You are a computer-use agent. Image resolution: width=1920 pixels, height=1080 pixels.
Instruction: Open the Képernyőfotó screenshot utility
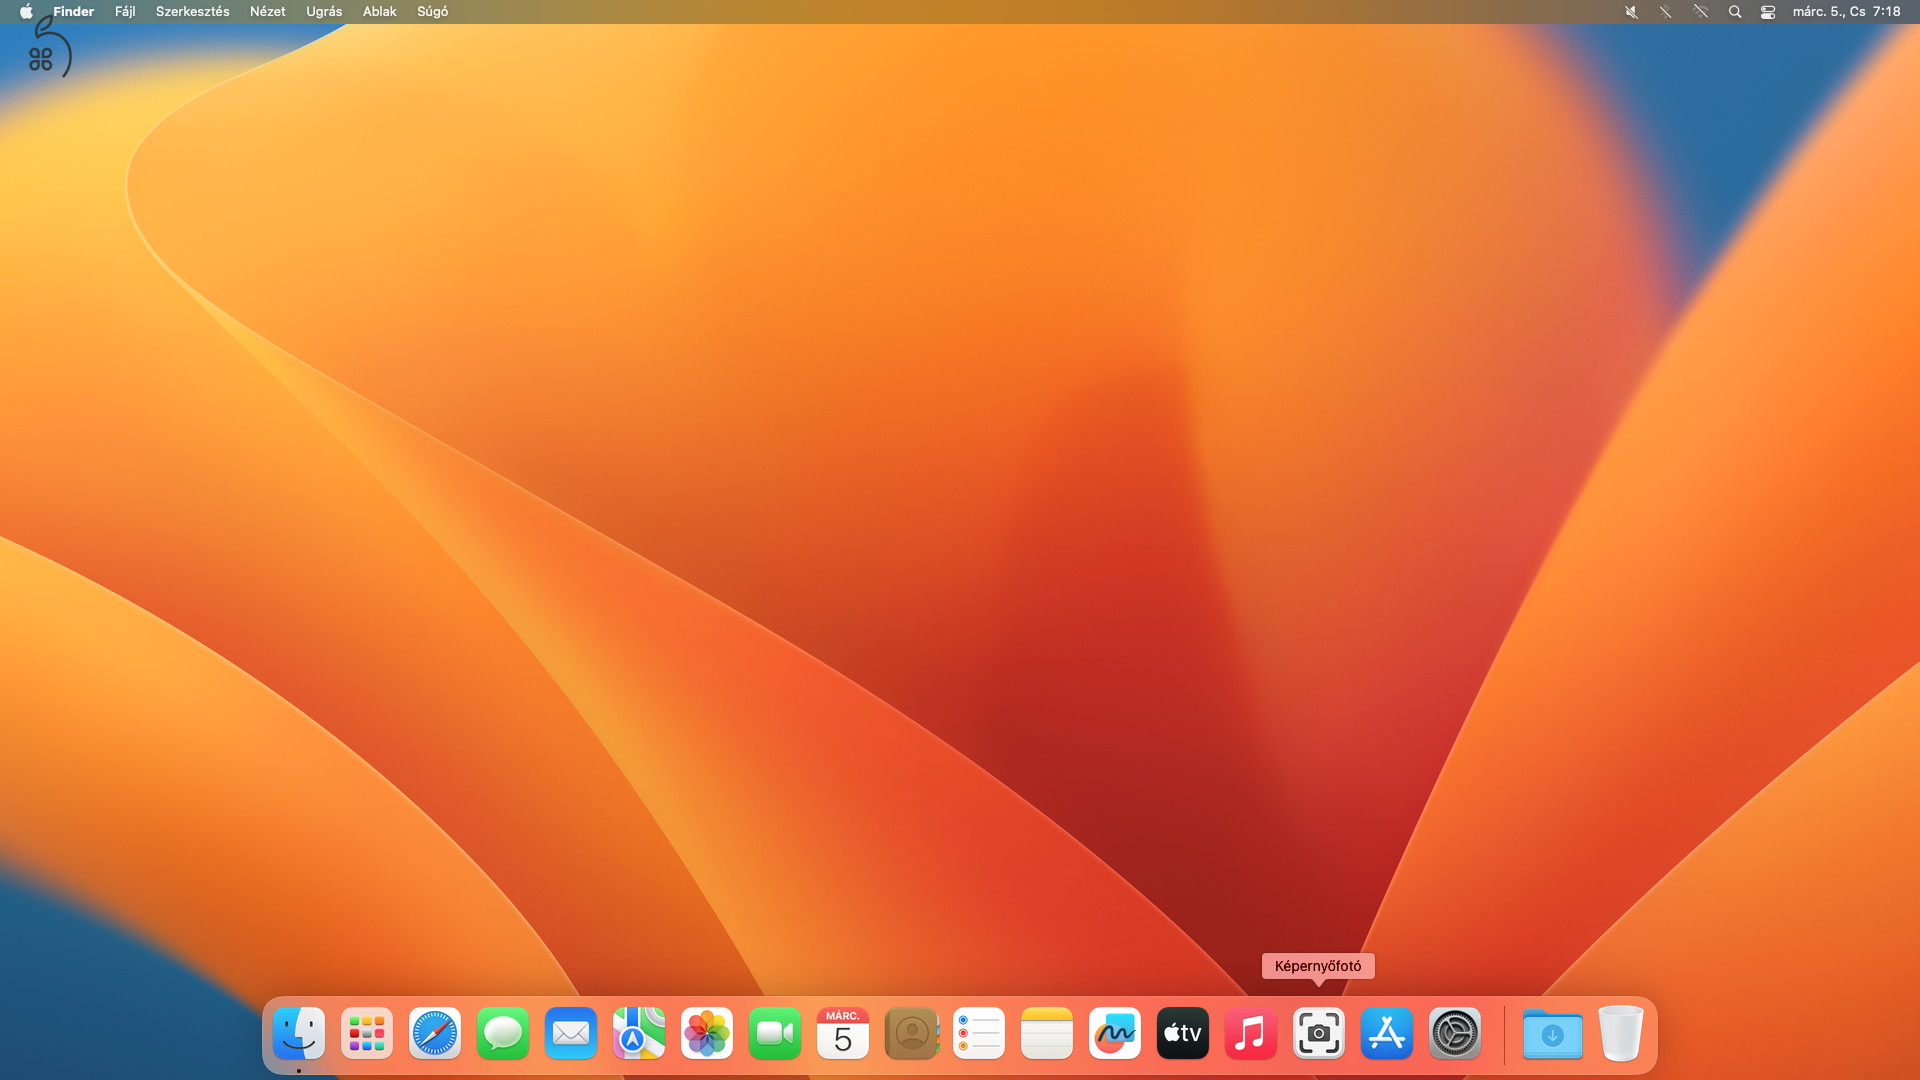[x=1318, y=1034]
